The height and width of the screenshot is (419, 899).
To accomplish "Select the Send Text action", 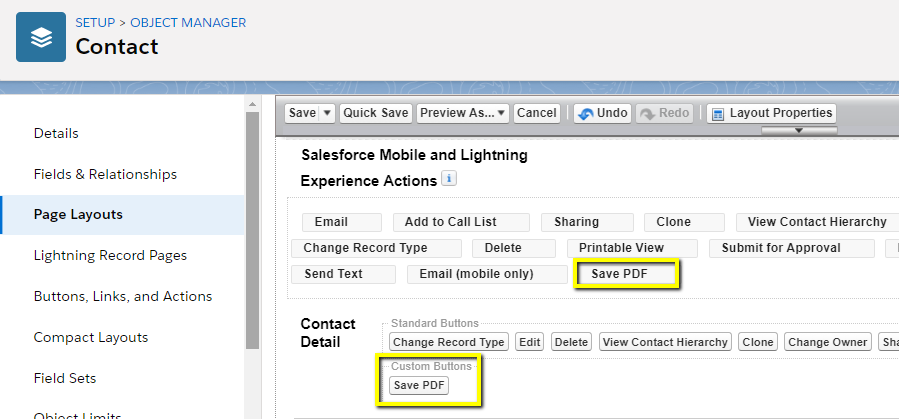I will (x=343, y=274).
